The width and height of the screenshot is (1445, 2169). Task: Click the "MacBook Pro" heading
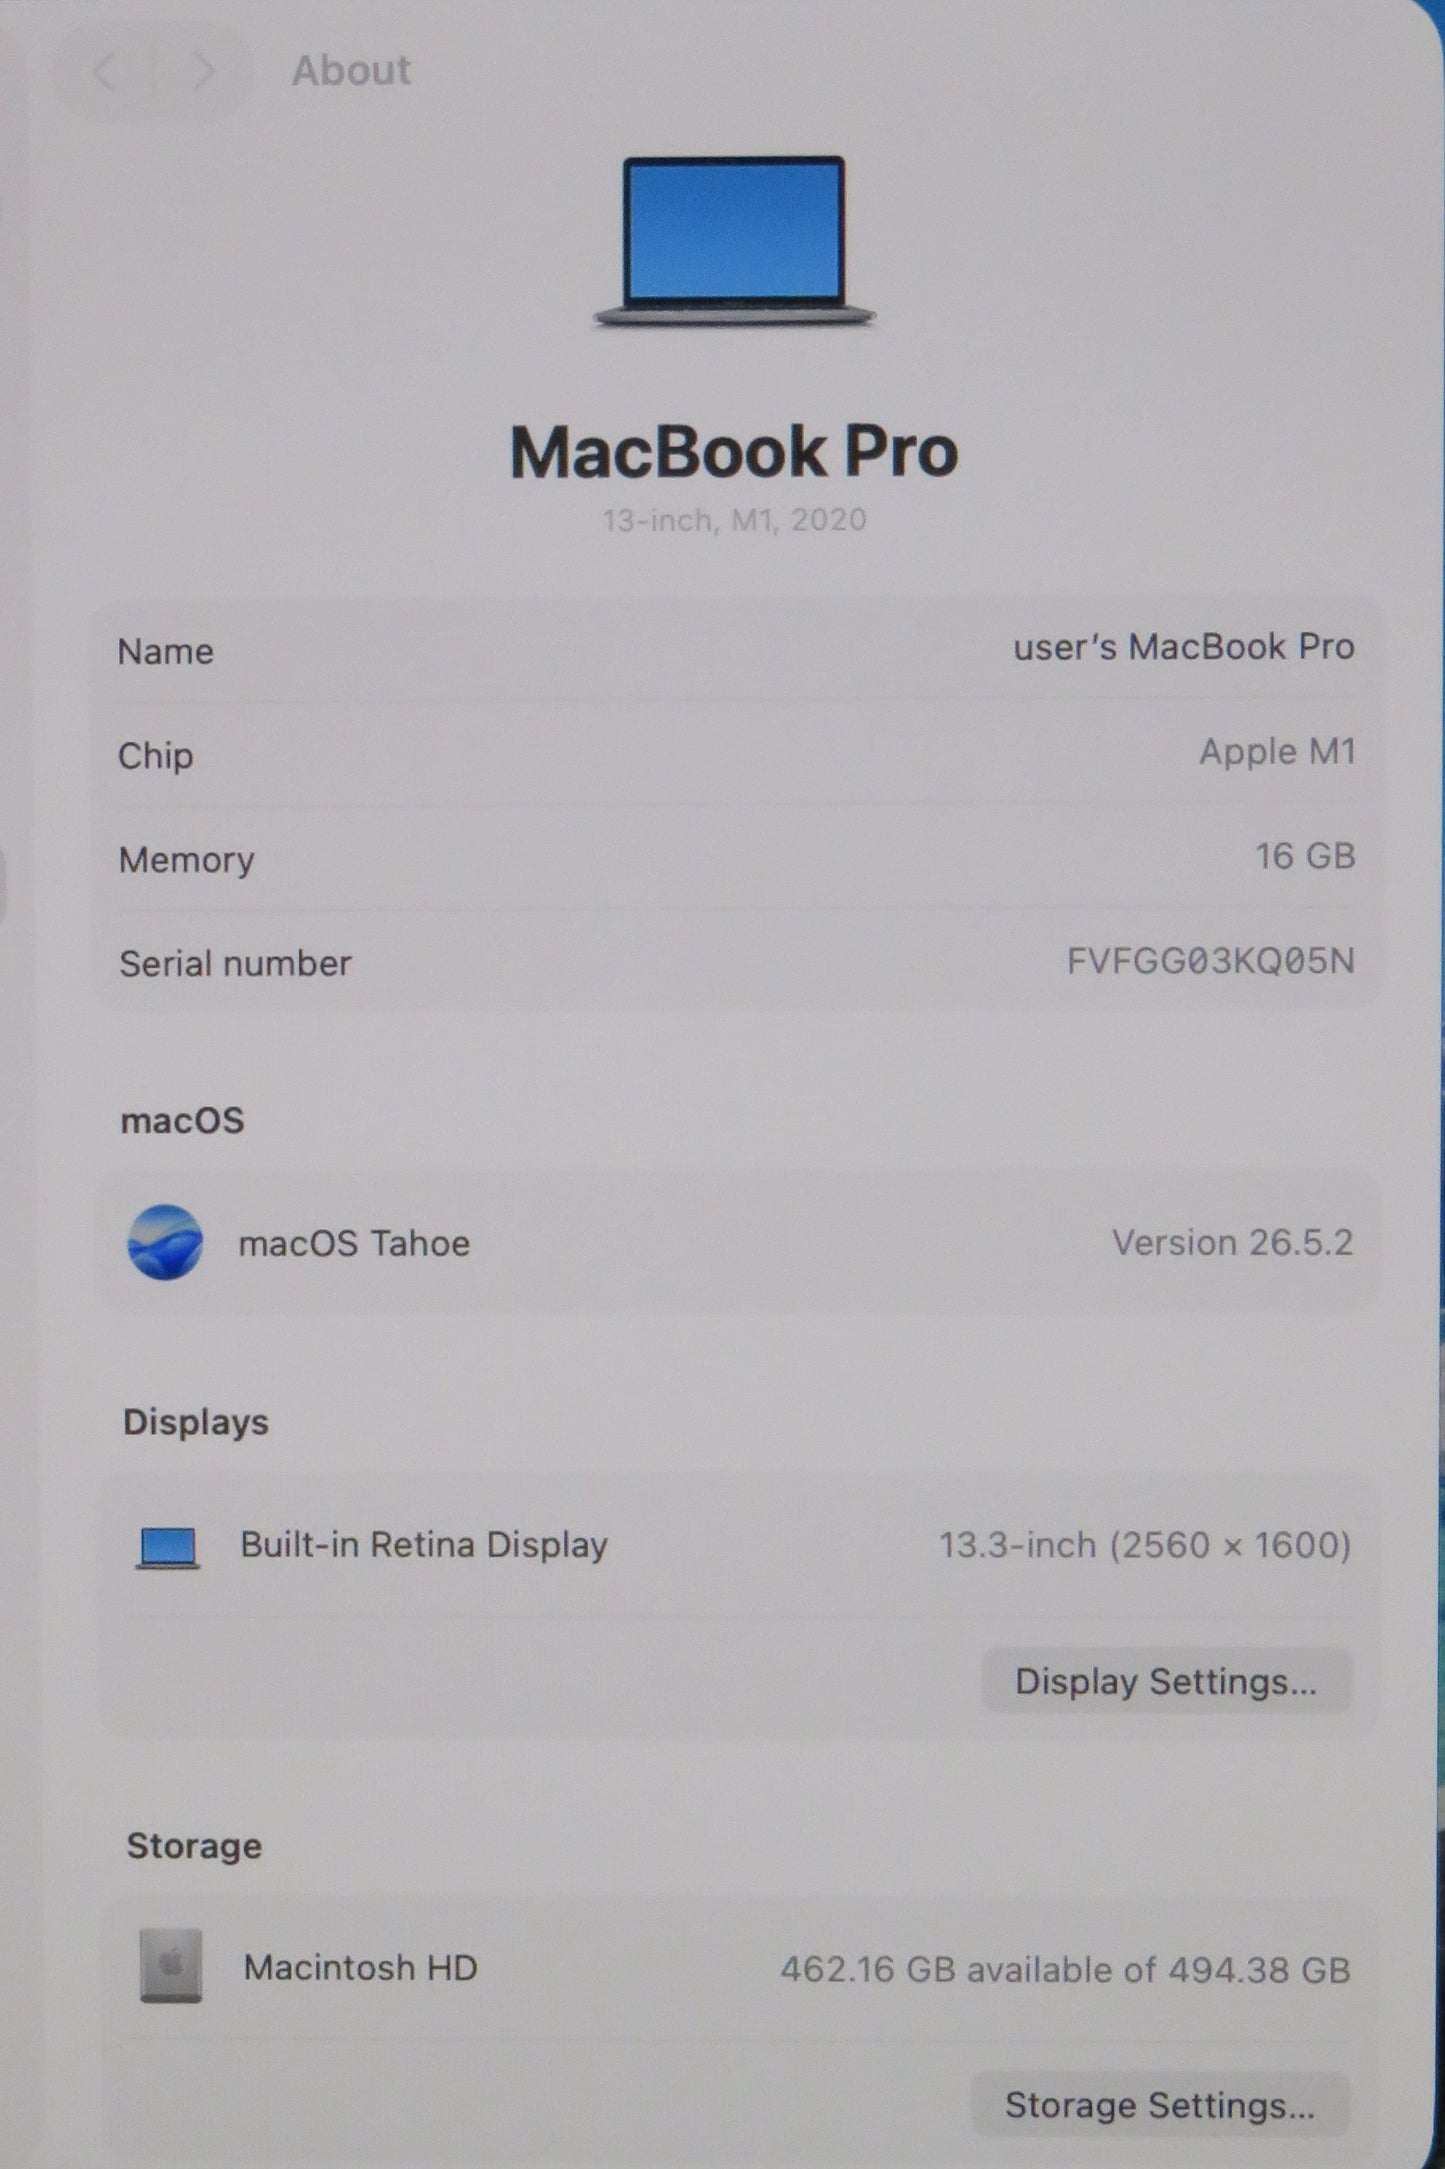(x=734, y=452)
